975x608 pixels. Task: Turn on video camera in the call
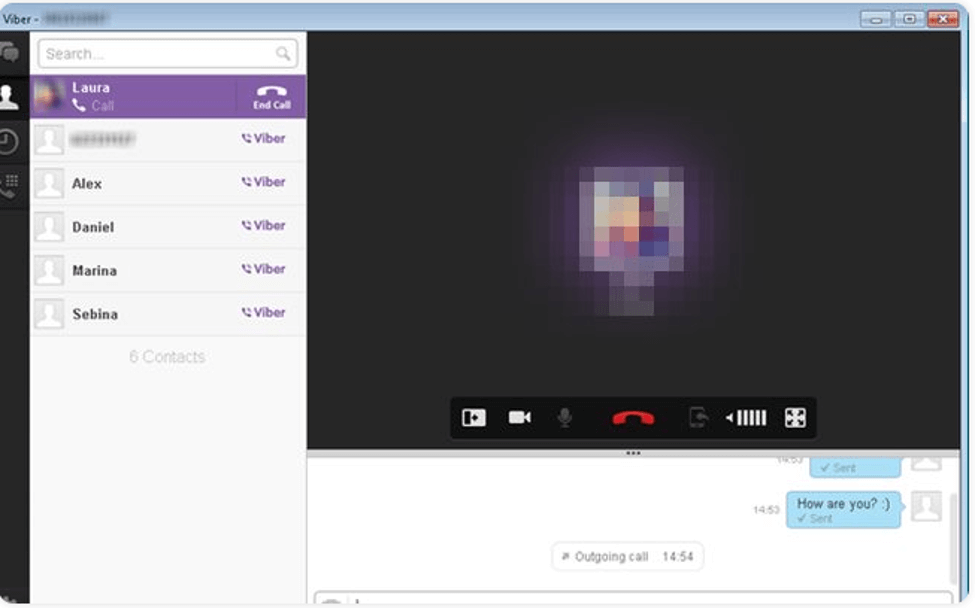[520, 417]
